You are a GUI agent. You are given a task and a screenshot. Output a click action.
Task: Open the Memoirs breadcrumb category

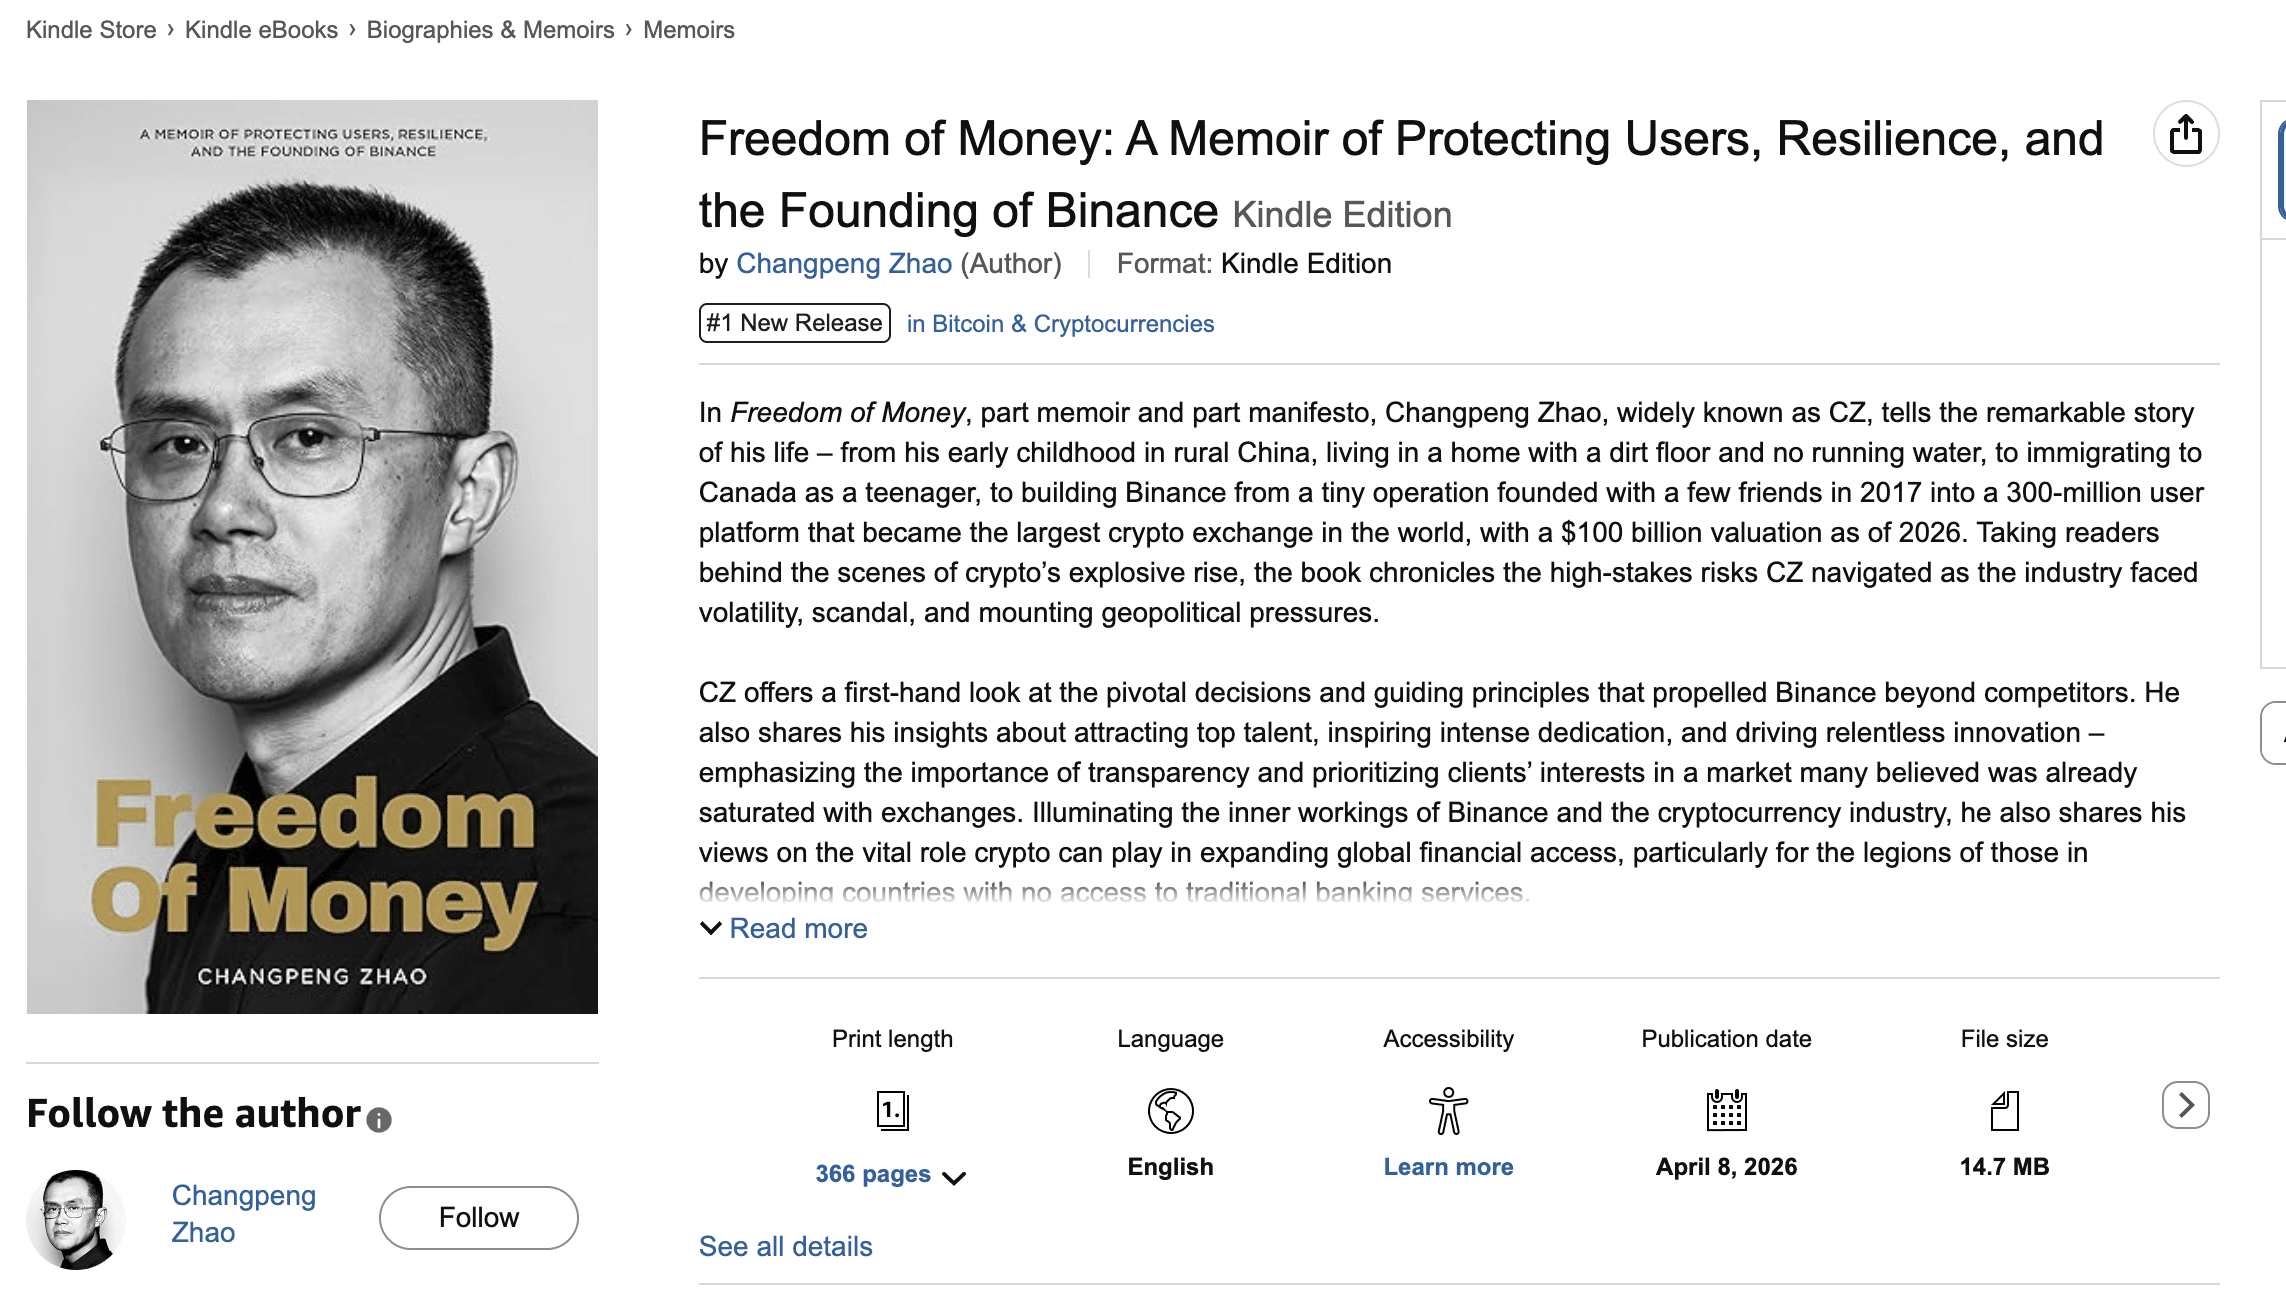688,30
